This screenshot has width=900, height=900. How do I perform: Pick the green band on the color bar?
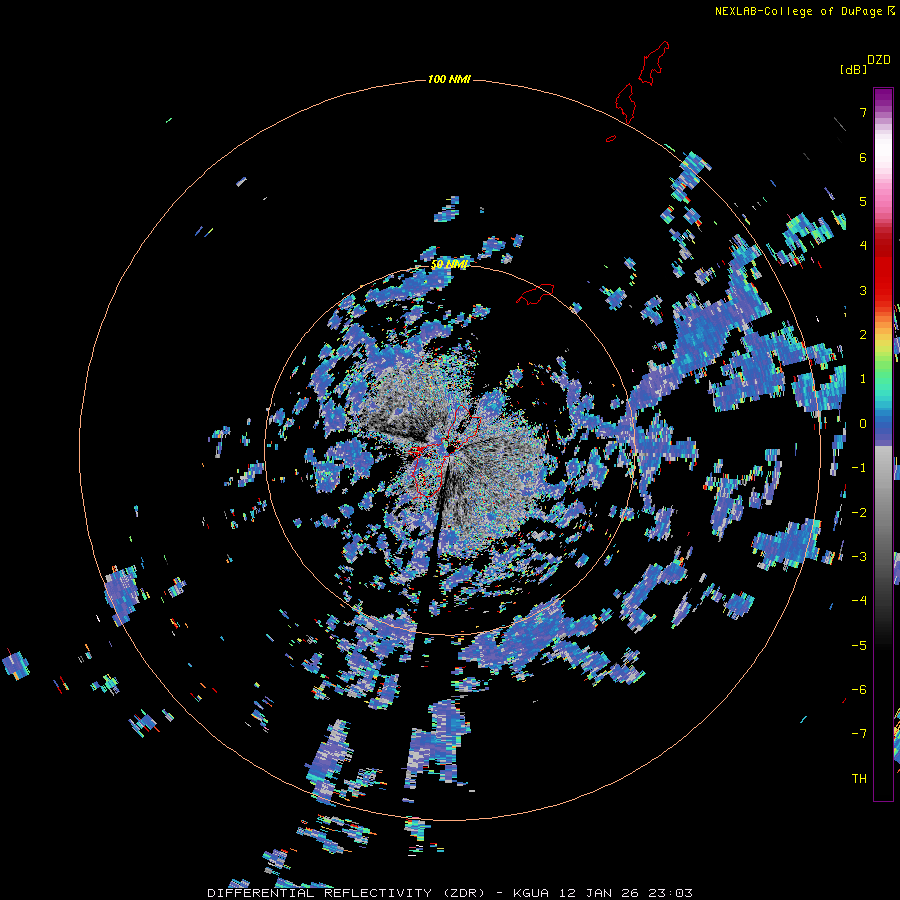pyautogui.click(x=883, y=367)
